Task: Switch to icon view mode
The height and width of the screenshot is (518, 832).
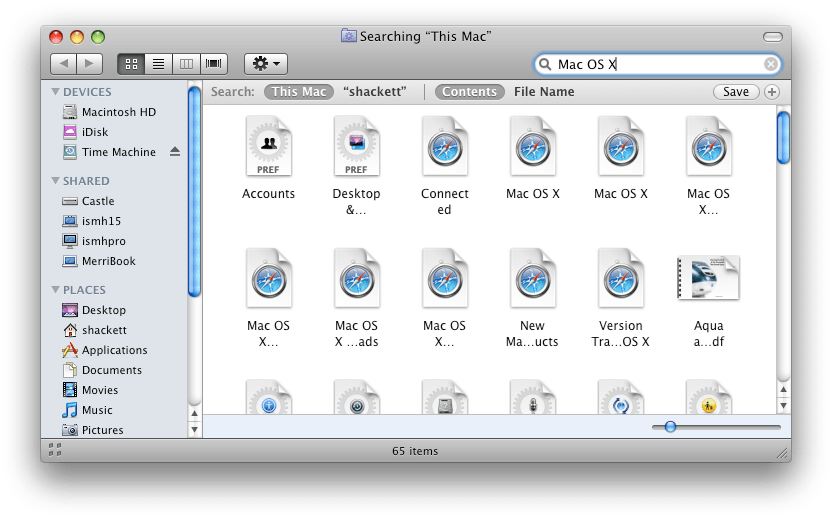Action: 131,64
